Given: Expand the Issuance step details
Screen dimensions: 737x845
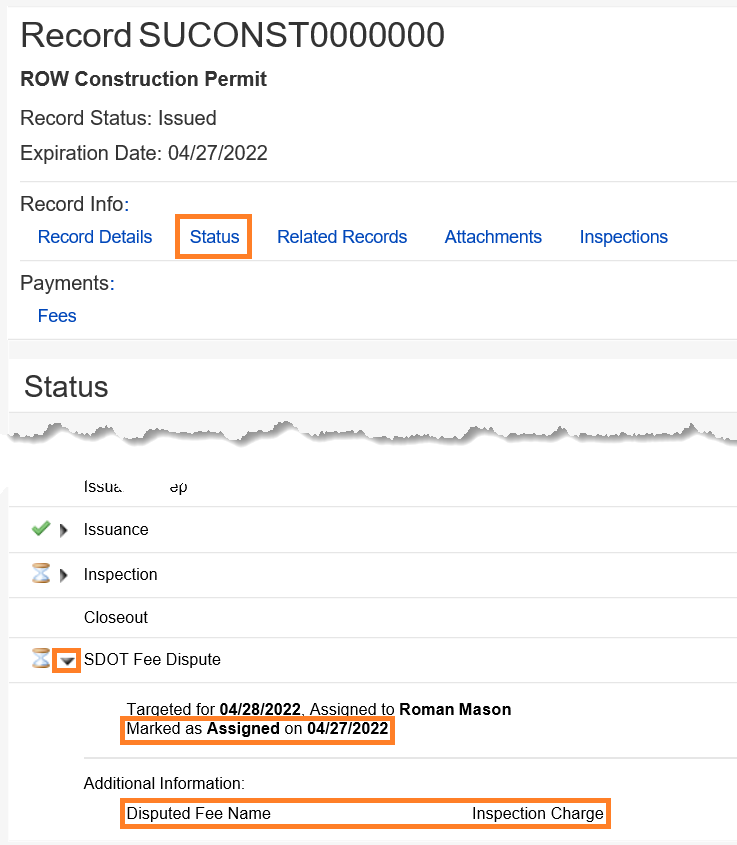Looking at the screenshot, I should tap(65, 530).
